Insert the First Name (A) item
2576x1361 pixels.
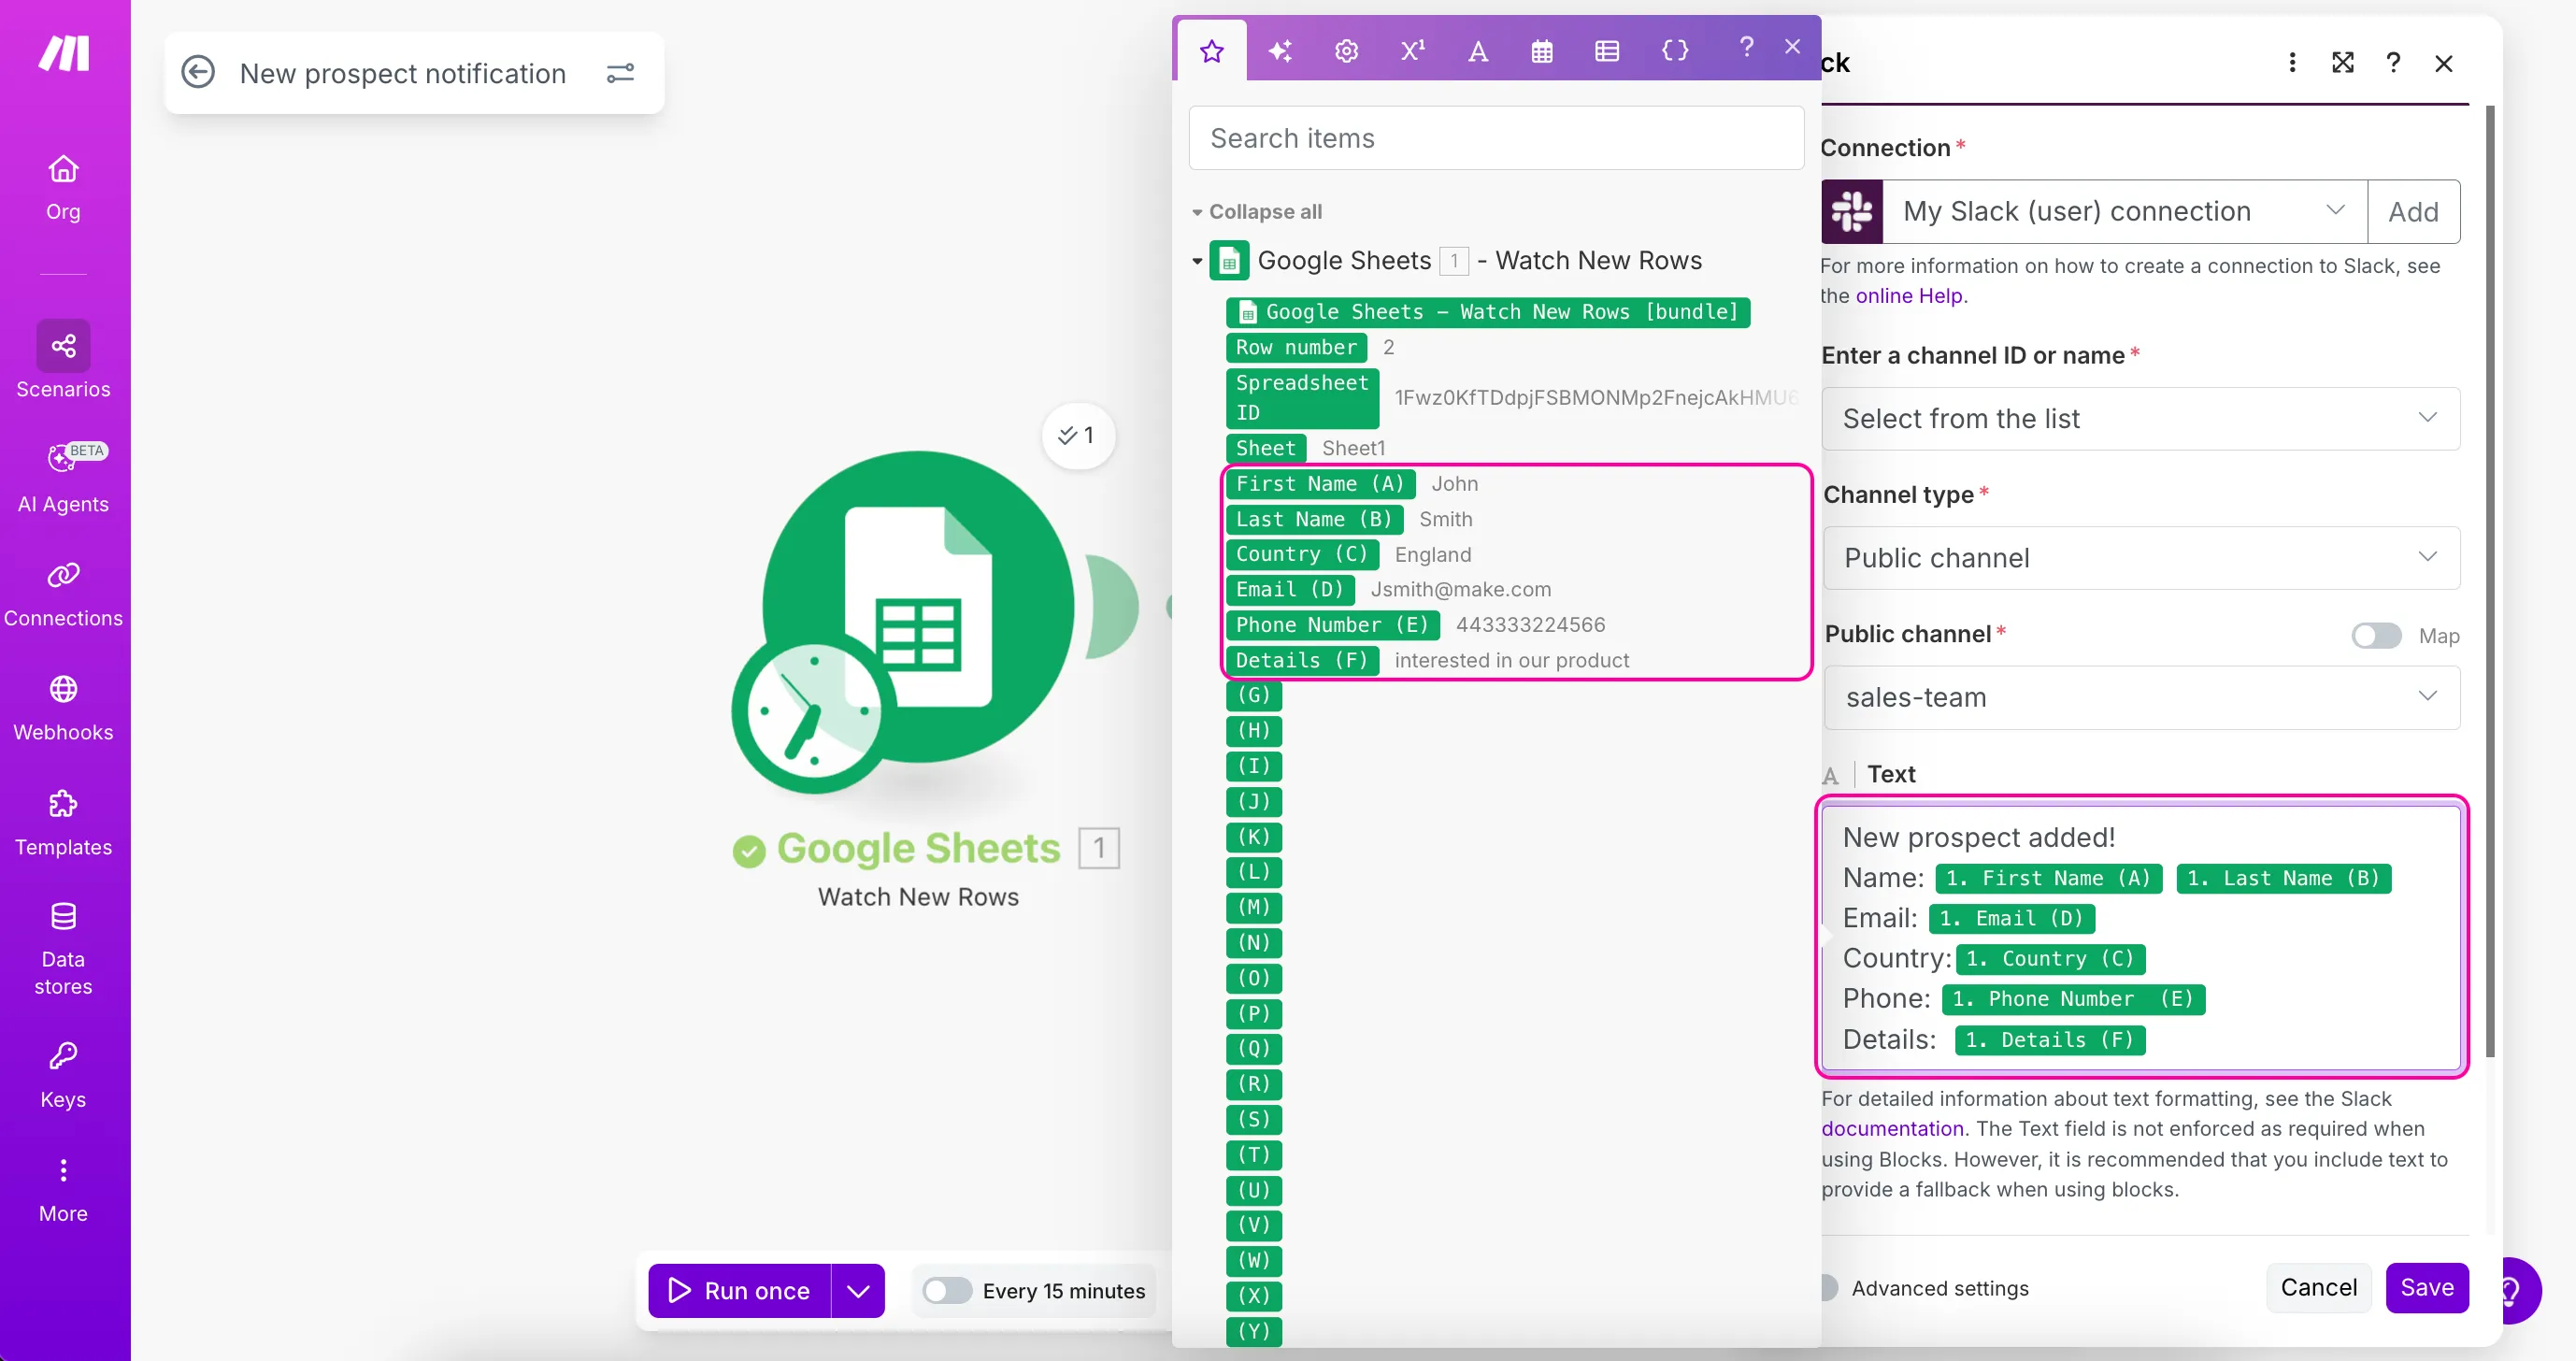(1320, 484)
